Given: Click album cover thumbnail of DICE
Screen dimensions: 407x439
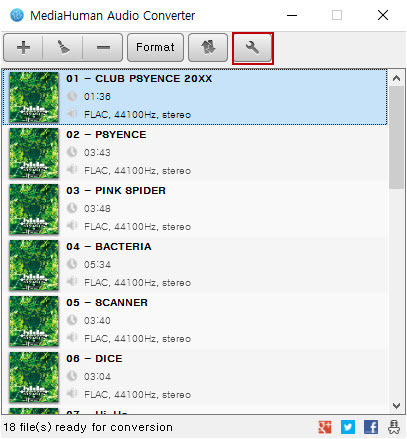Looking at the screenshot, I should coord(34,377).
